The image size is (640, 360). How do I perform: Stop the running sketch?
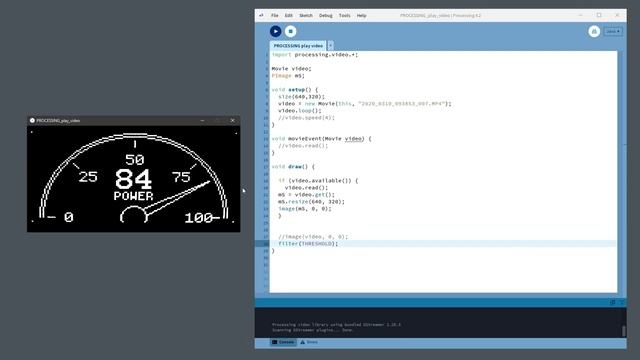tap(291, 31)
